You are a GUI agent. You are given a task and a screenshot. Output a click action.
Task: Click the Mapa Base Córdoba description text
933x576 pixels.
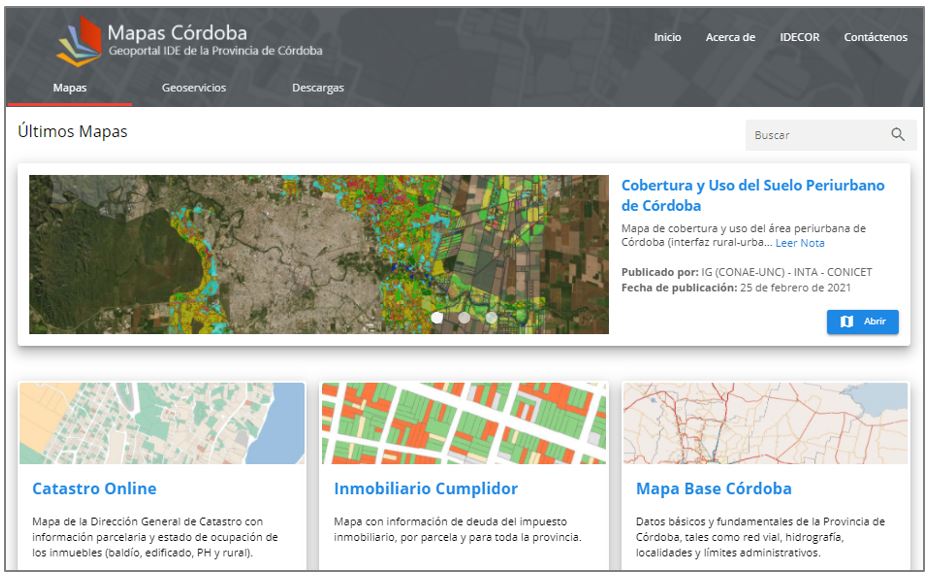coord(760,537)
